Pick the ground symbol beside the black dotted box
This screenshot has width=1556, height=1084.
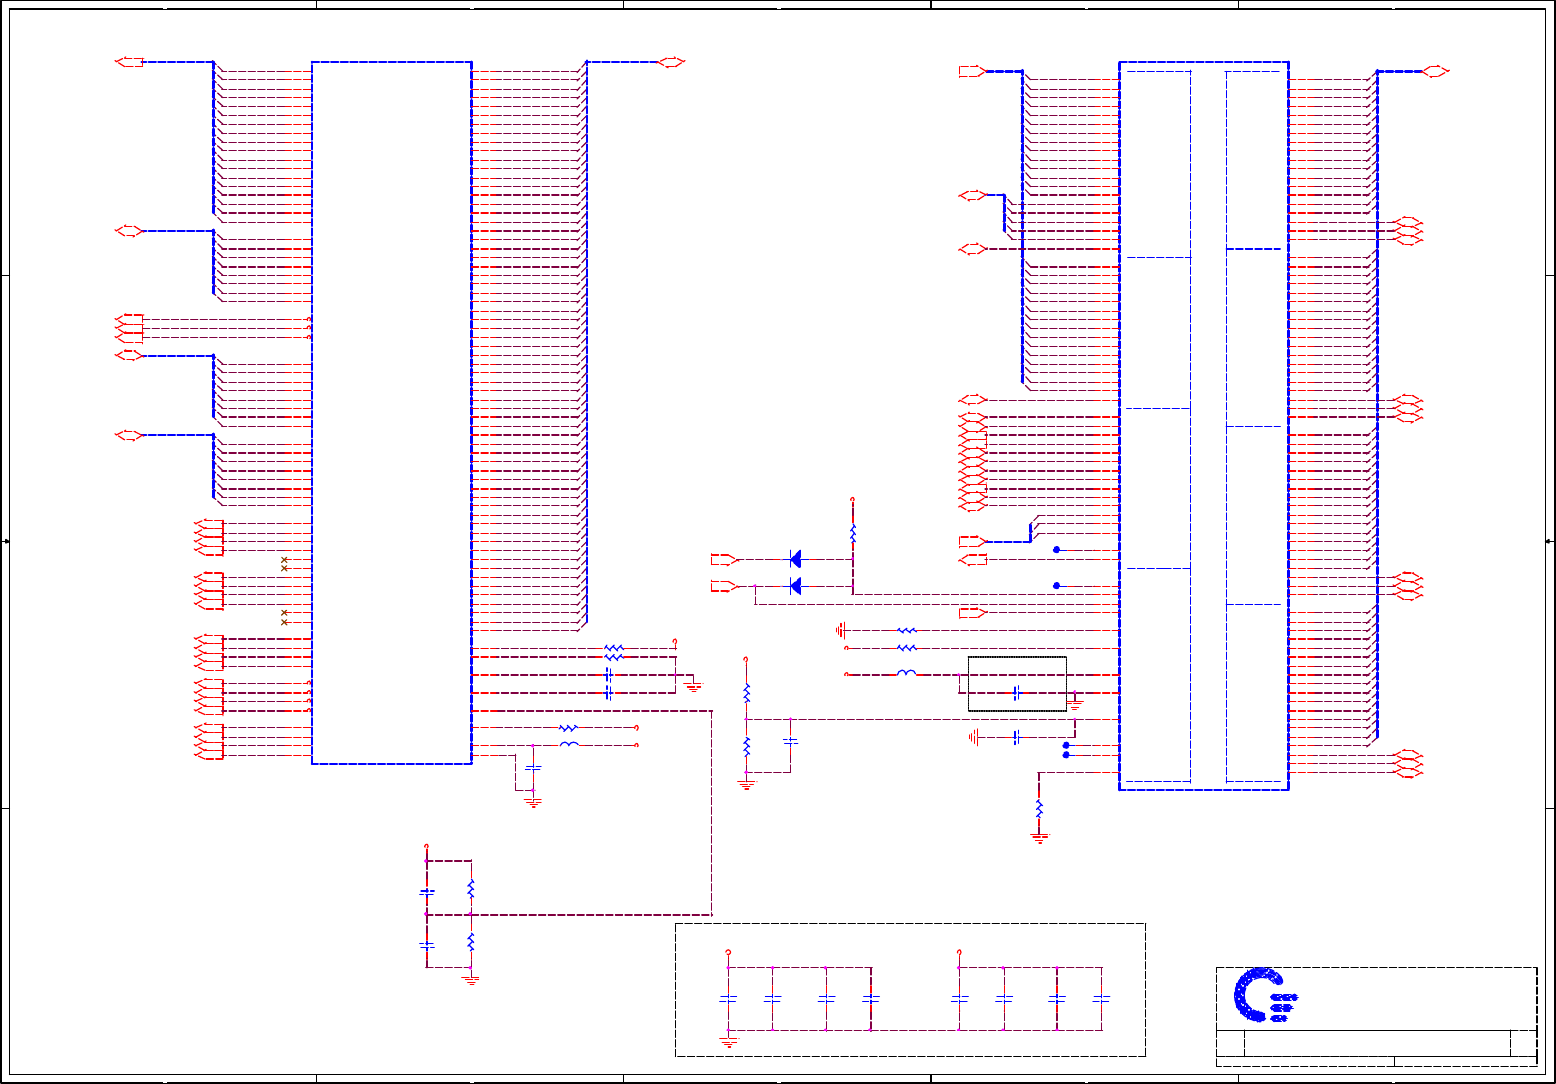pos(1076,704)
